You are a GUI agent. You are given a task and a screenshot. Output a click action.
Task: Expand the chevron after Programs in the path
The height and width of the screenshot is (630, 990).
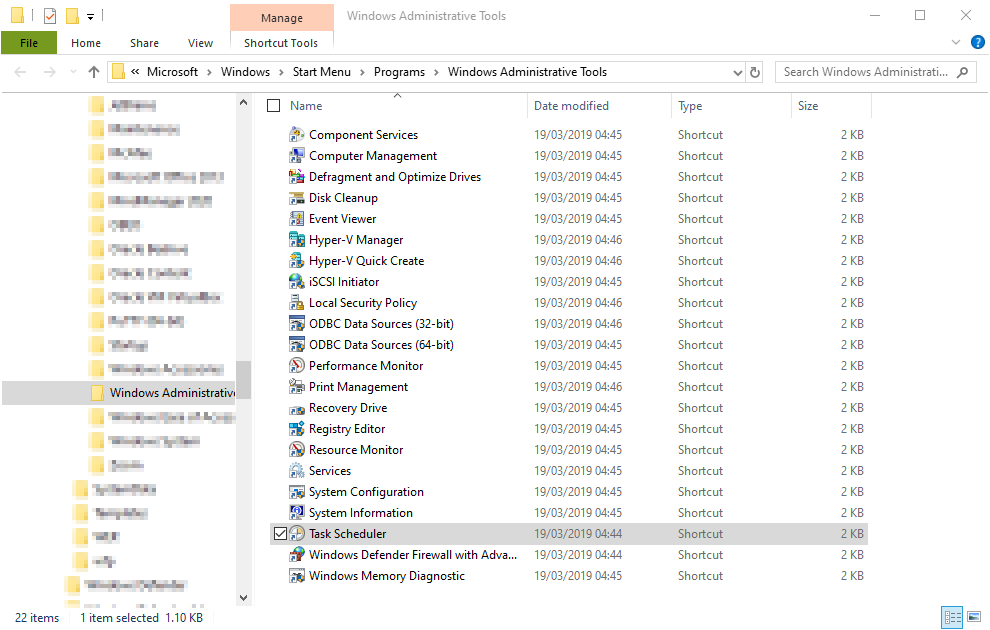tap(436, 73)
